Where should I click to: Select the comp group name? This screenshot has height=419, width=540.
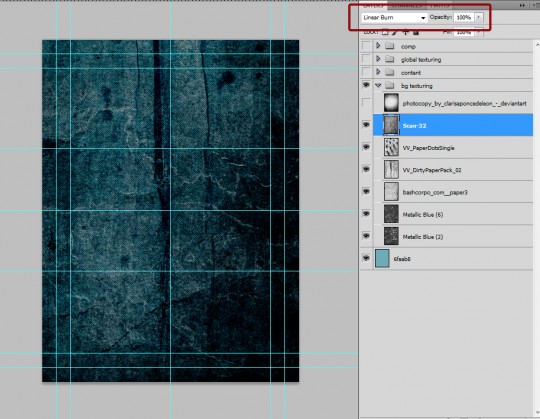(x=408, y=46)
